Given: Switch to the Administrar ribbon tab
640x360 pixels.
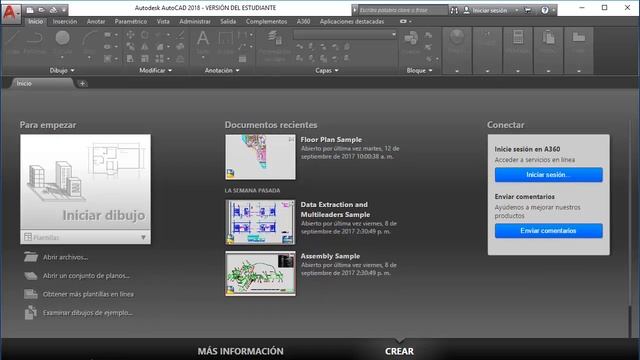Looking at the screenshot, I should click(195, 22).
